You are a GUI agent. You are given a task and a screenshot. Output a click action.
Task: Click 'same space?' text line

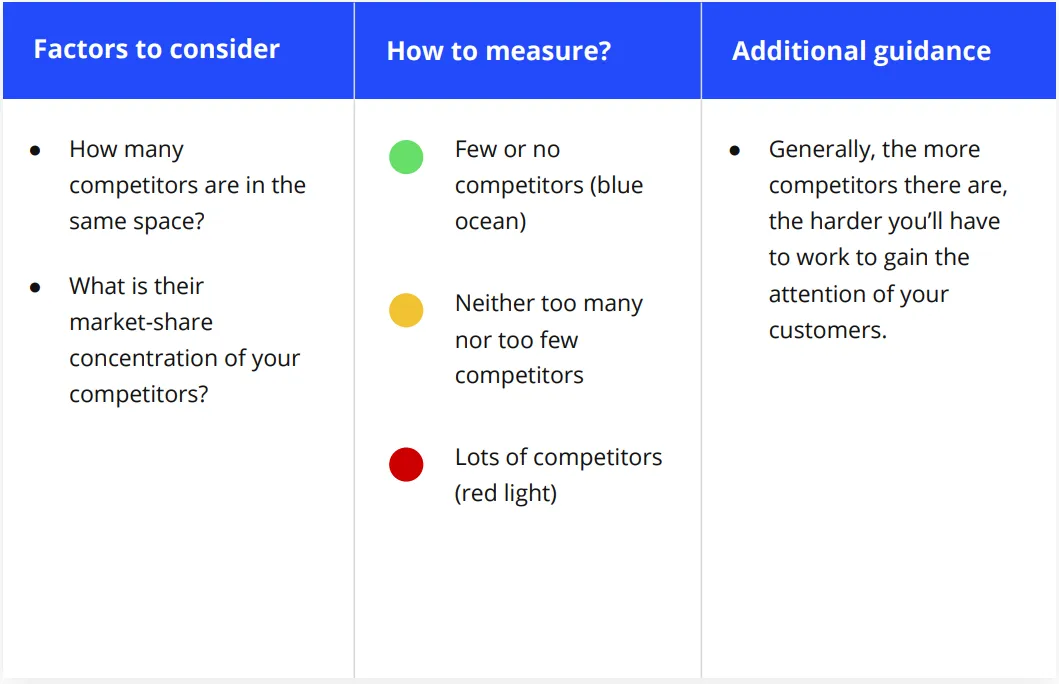136,221
